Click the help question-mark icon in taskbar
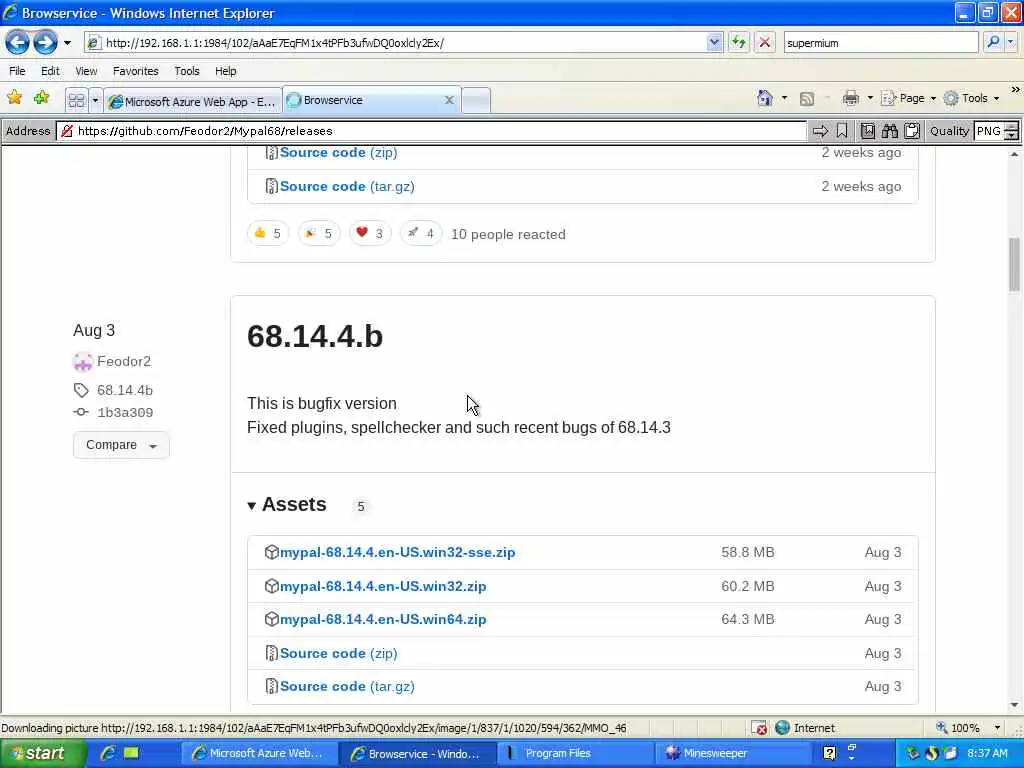 [x=829, y=753]
